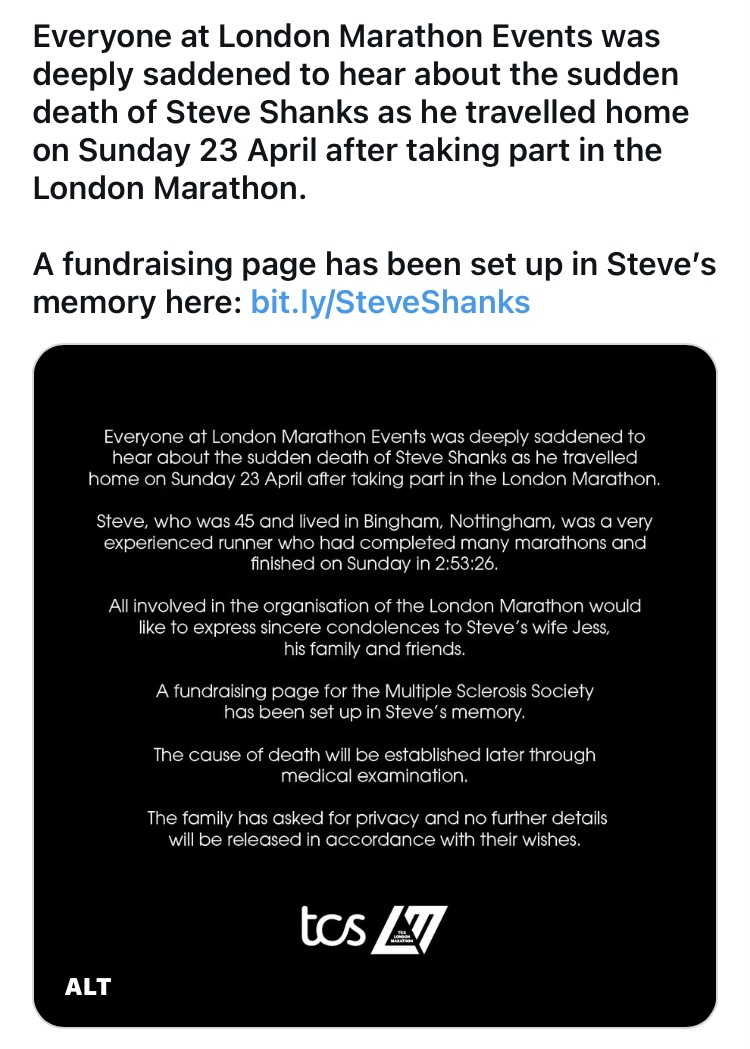The height and width of the screenshot is (1049, 750).
Task: Click 'London Marathon.' ending the tweet's first paragraph
Action: click(x=169, y=189)
